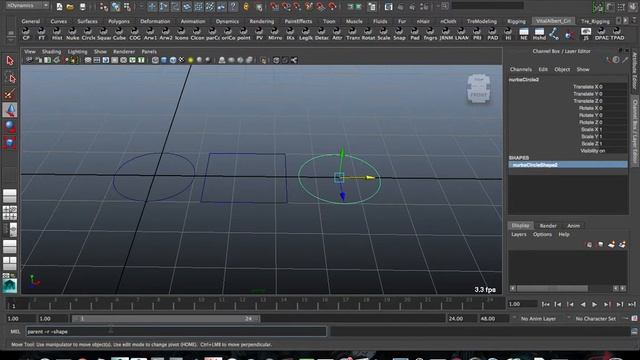Run the Cube shelf script
The image size is (640, 360).
coord(119,33)
